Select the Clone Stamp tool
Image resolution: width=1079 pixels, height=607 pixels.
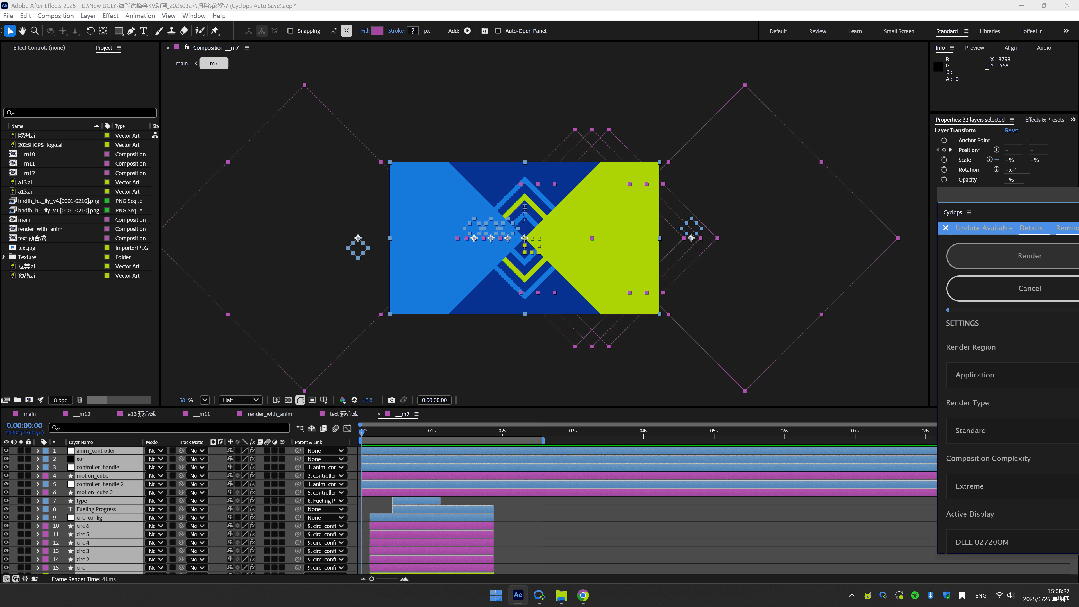coord(171,31)
